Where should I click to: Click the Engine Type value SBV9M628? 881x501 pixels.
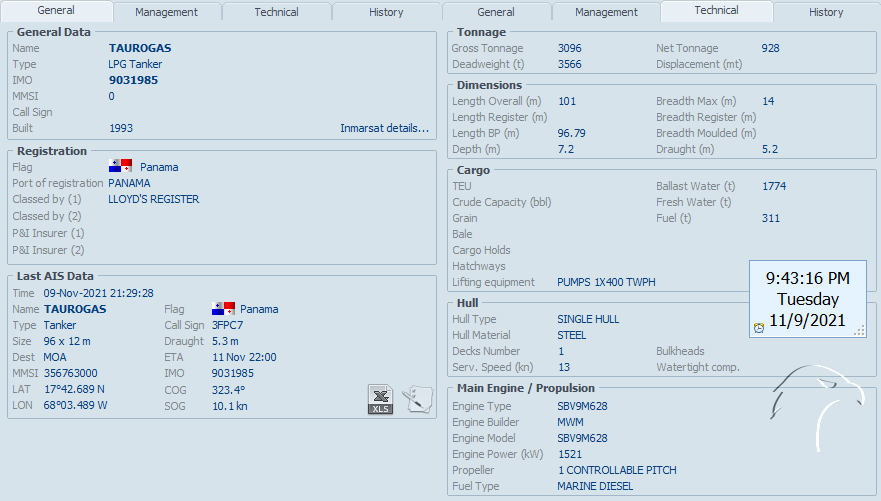pos(582,406)
